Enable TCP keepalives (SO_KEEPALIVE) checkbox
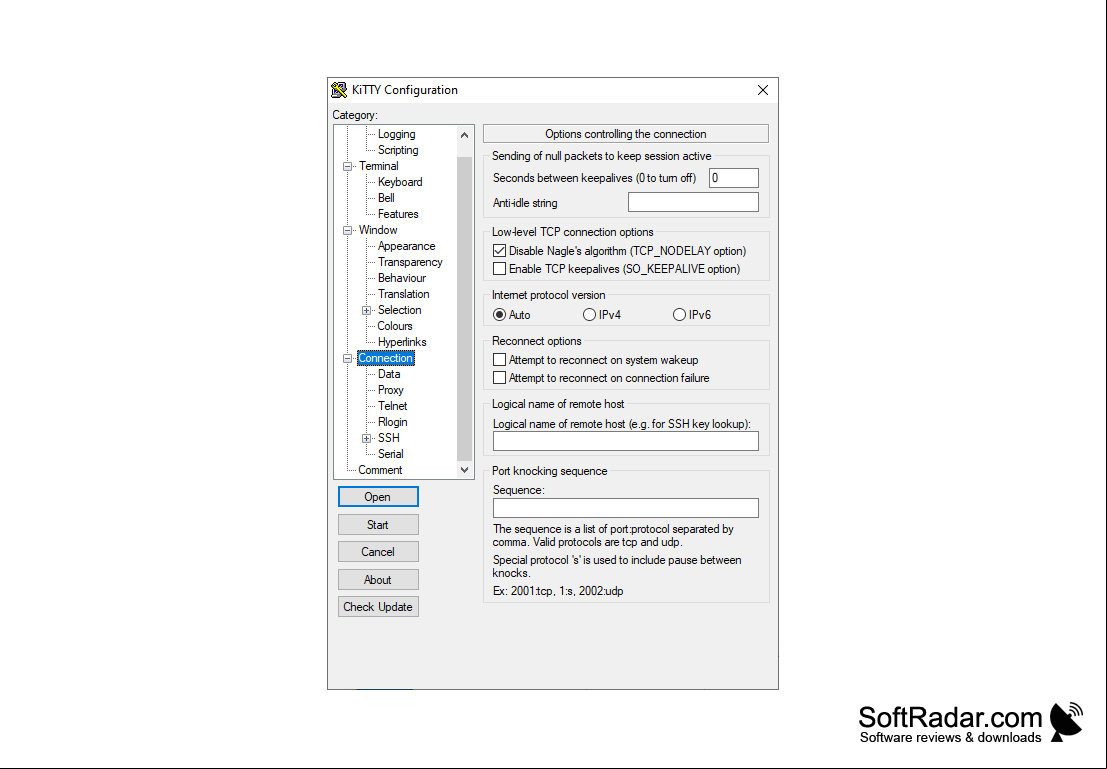This screenshot has width=1107, height=769. click(500, 269)
